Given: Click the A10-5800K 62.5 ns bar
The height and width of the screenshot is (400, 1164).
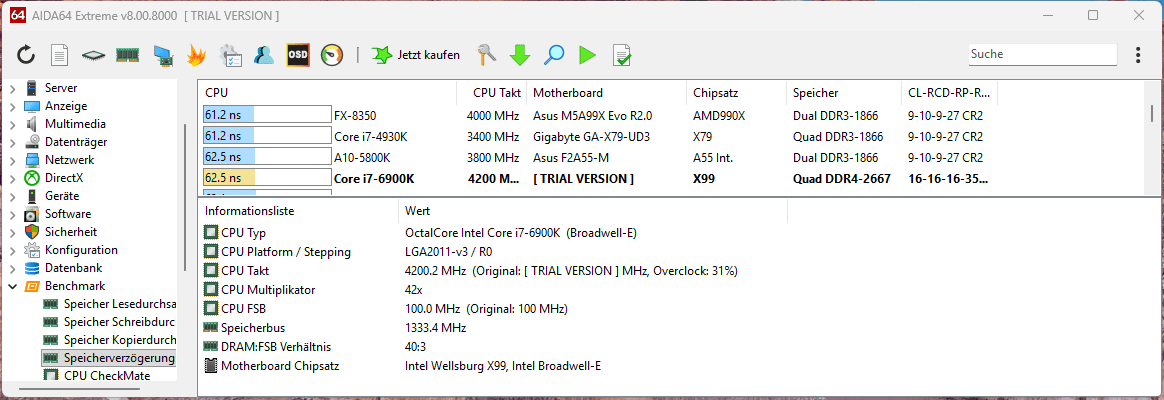Looking at the screenshot, I should [x=267, y=157].
